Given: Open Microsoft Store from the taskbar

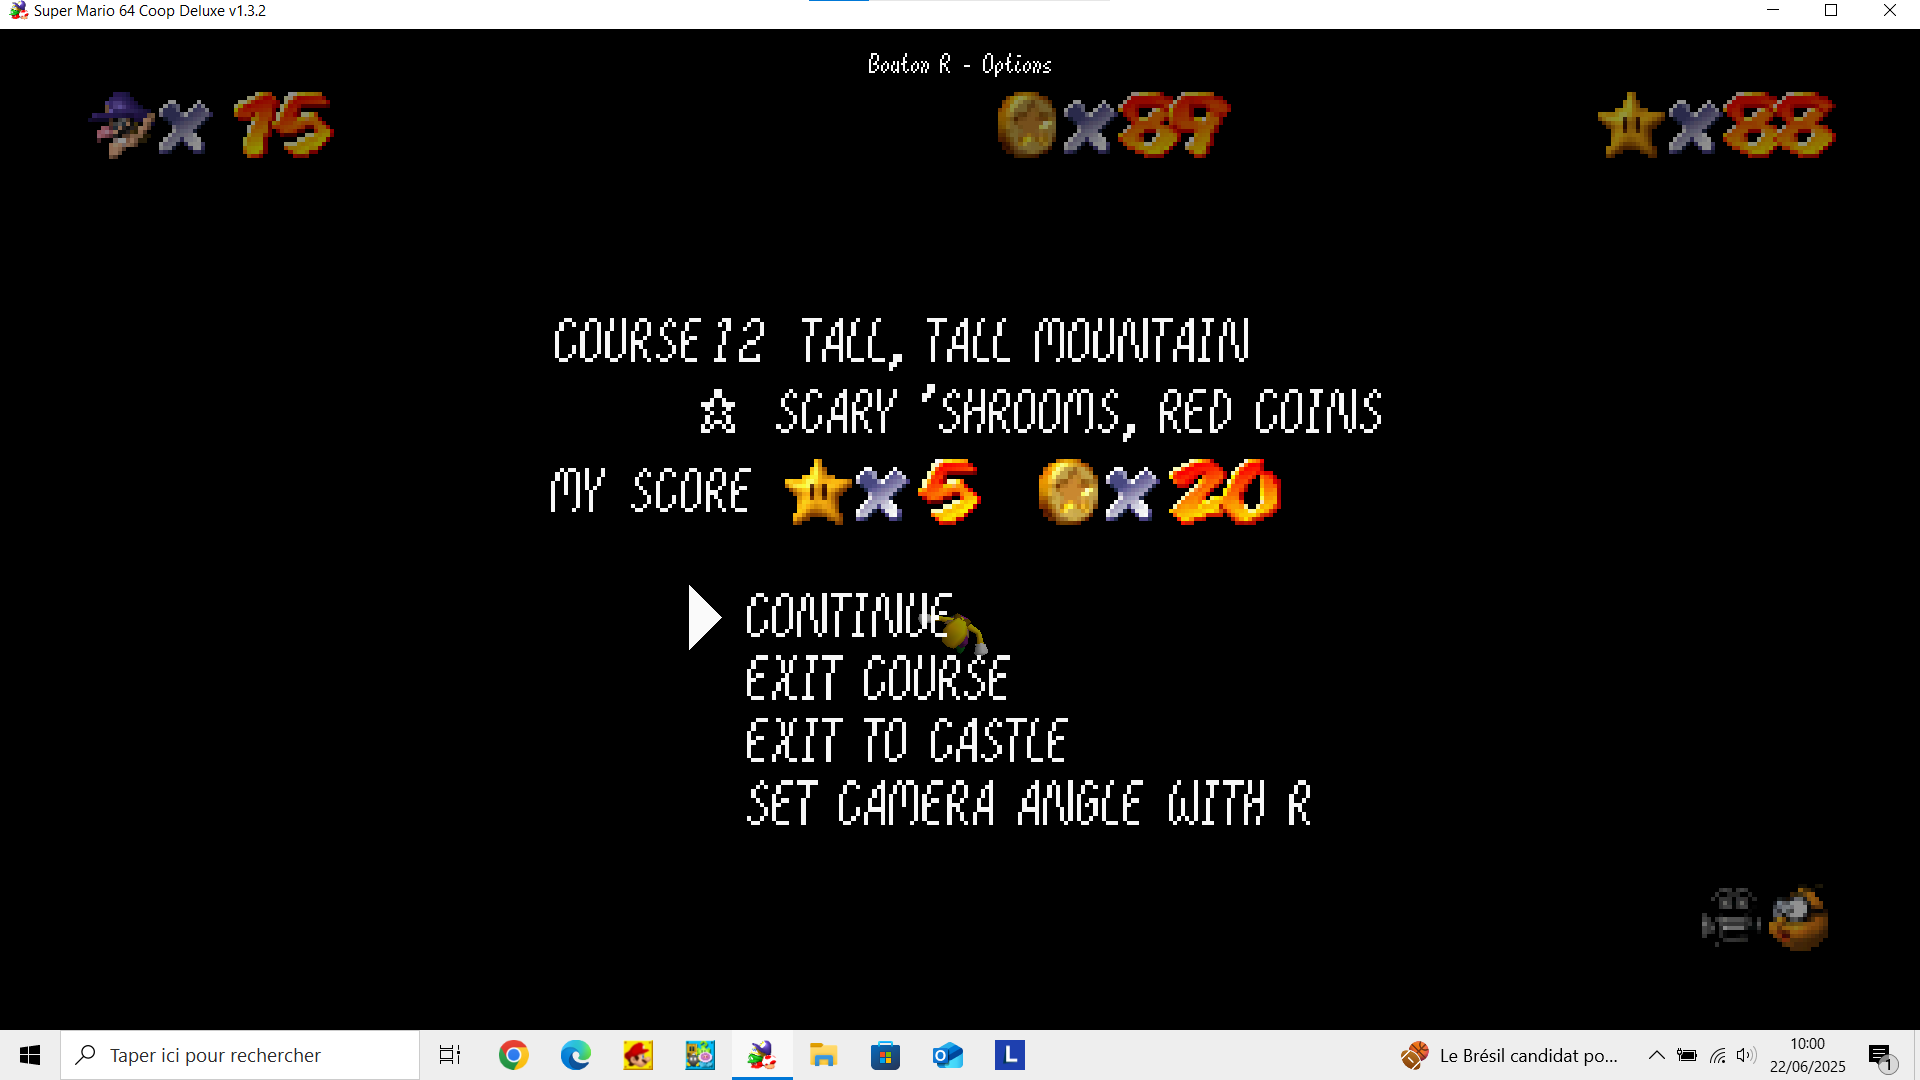Looking at the screenshot, I should tap(885, 1055).
